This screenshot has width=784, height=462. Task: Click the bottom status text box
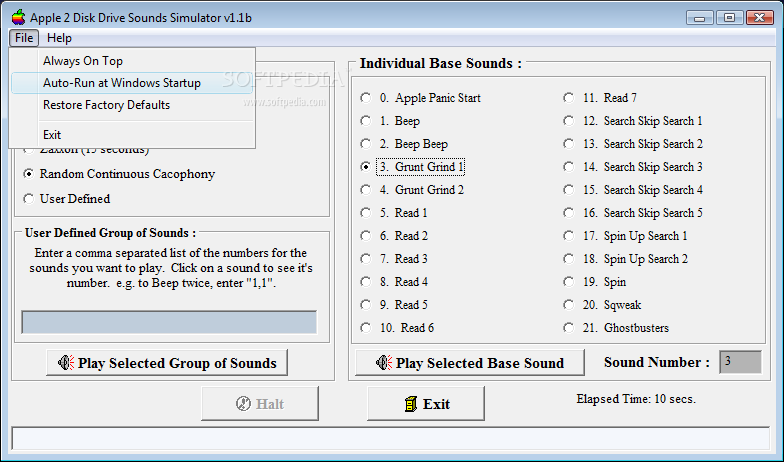pos(390,438)
